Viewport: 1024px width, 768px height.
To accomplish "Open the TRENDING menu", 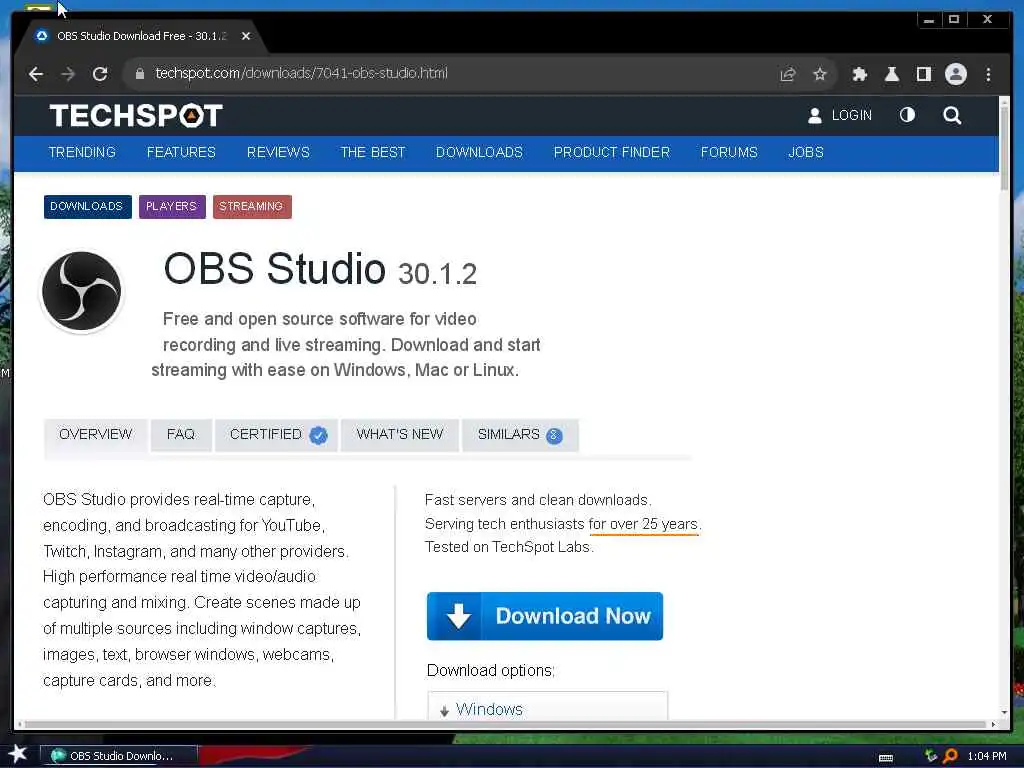I will tap(82, 152).
